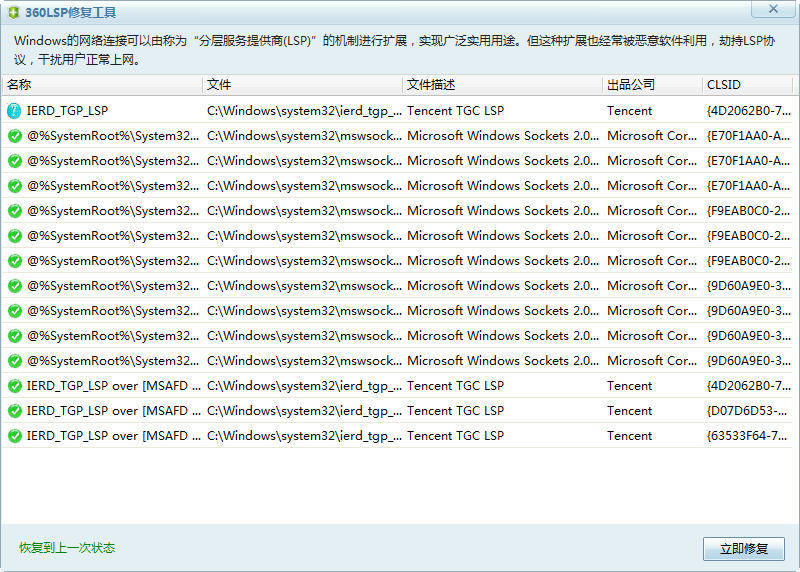Image resolution: width=800 pixels, height=572 pixels.
Task: Sort list by the 名称 column header
Action: coord(100,85)
